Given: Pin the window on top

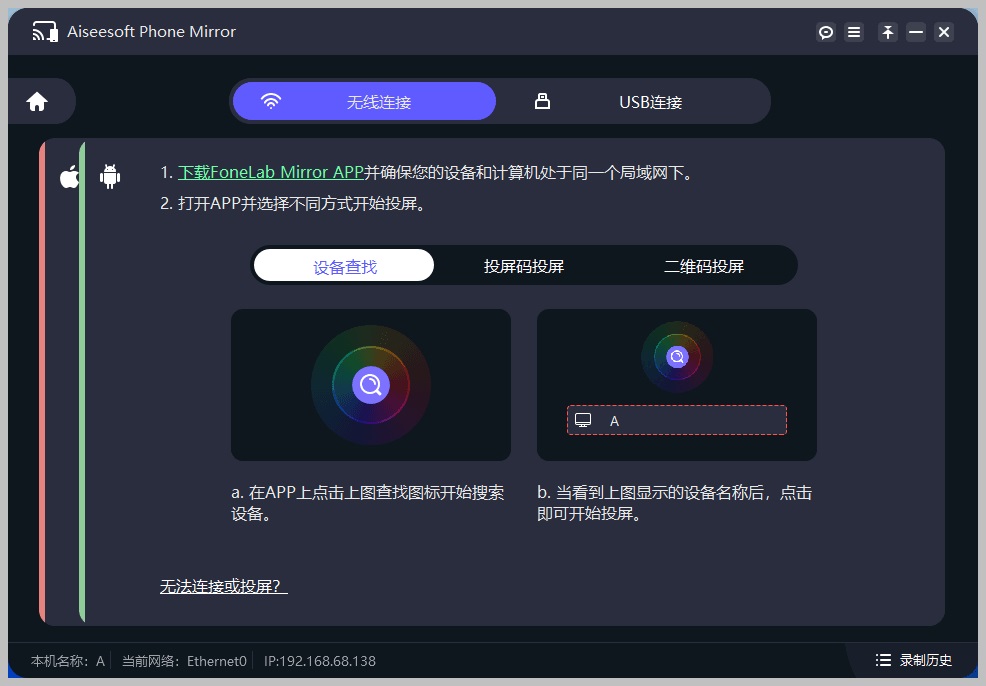Looking at the screenshot, I should (888, 32).
